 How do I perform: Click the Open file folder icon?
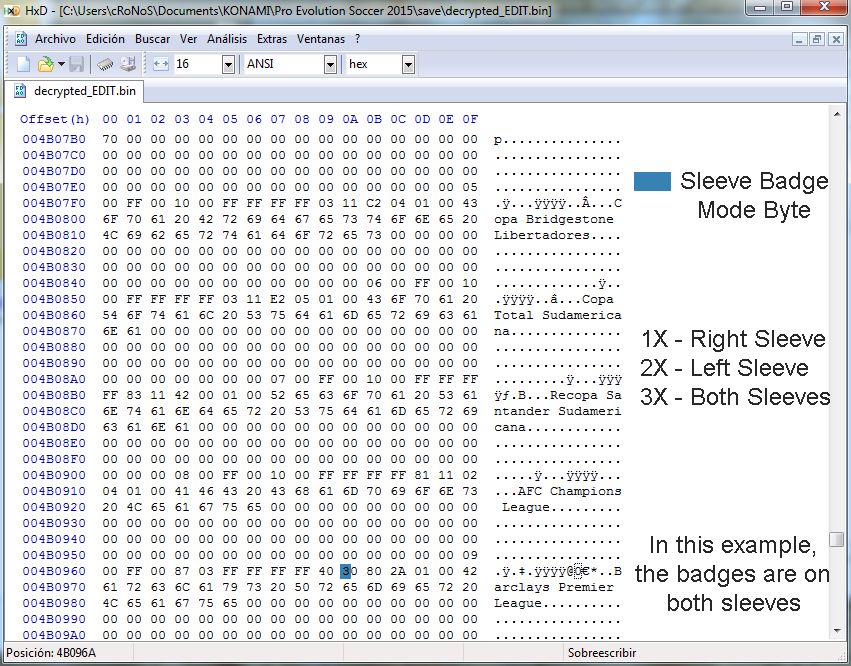pos(44,64)
